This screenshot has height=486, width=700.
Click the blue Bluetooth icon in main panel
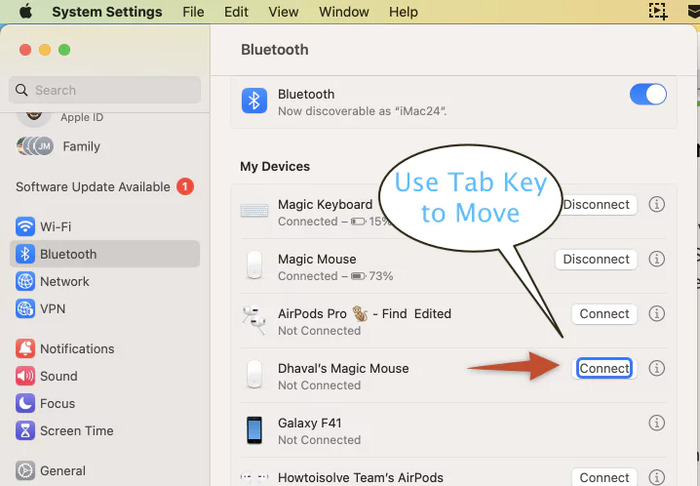pyautogui.click(x=254, y=101)
